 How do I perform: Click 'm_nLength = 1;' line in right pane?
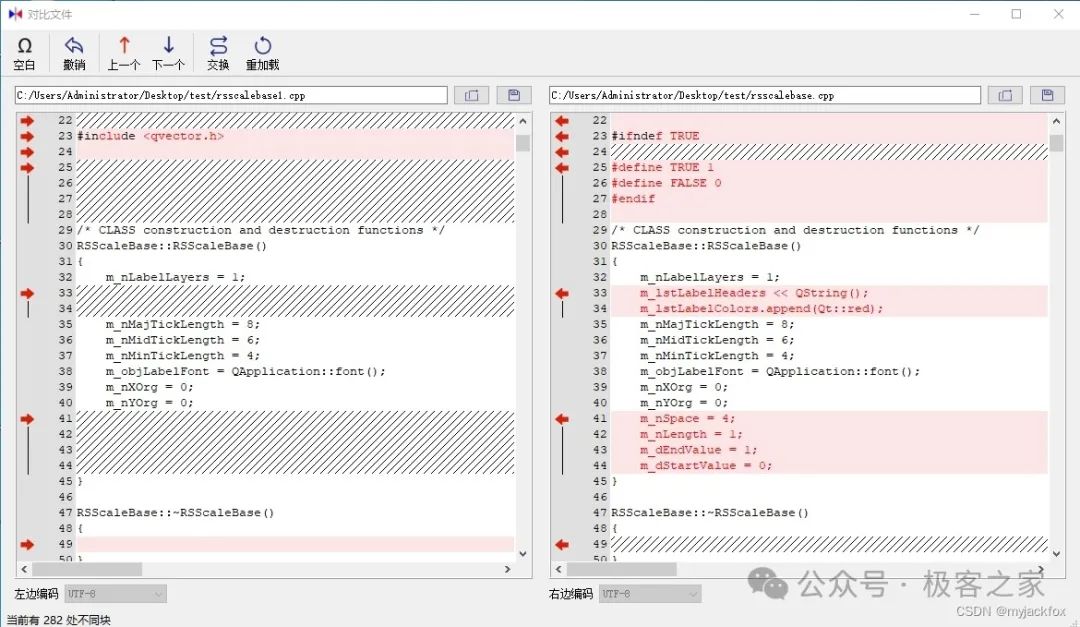click(x=691, y=435)
